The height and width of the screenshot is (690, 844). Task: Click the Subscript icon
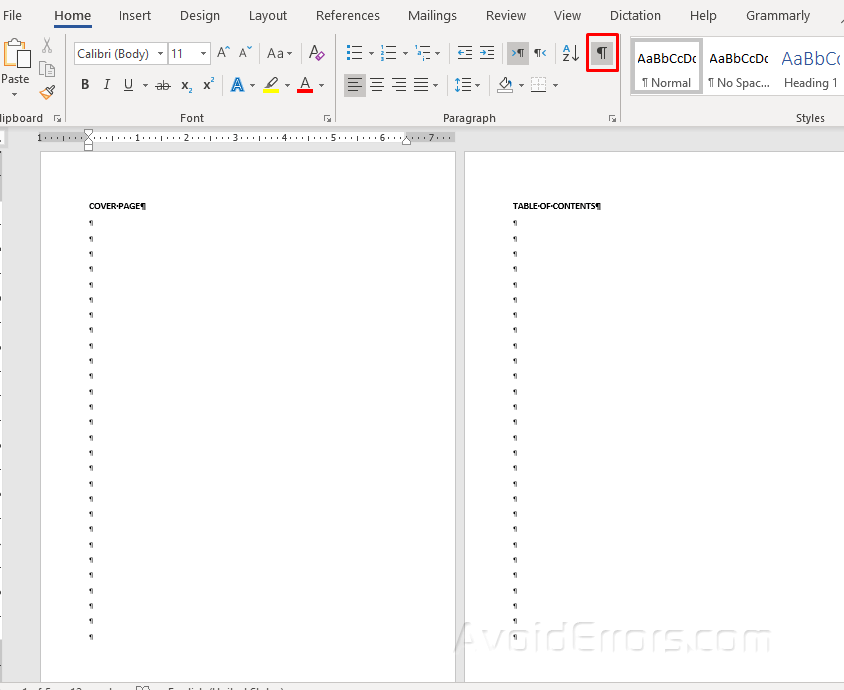[186, 85]
